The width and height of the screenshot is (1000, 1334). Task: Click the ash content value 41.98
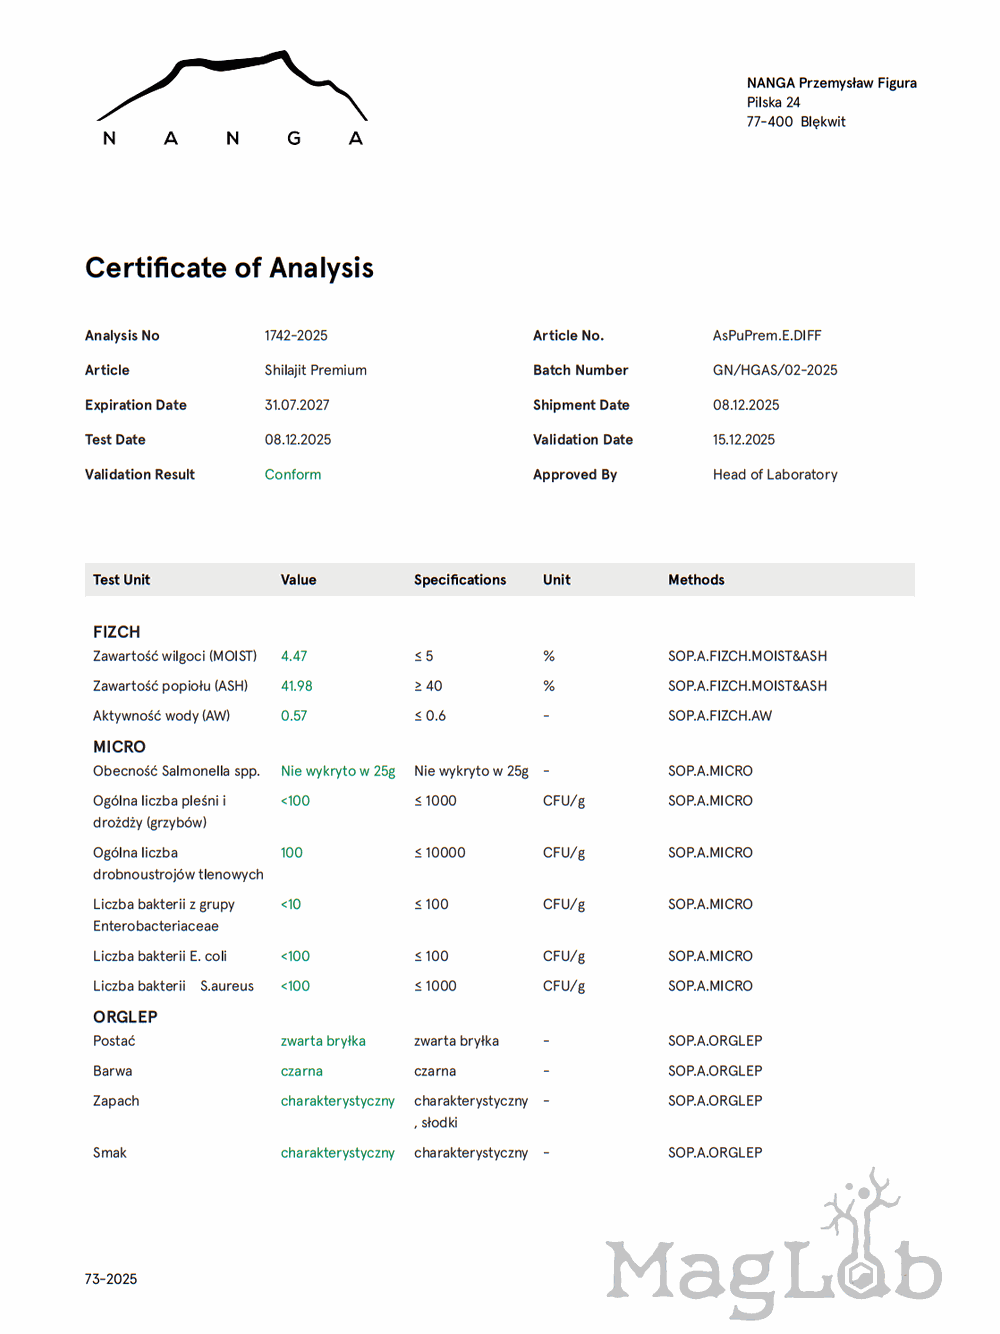click(x=296, y=686)
